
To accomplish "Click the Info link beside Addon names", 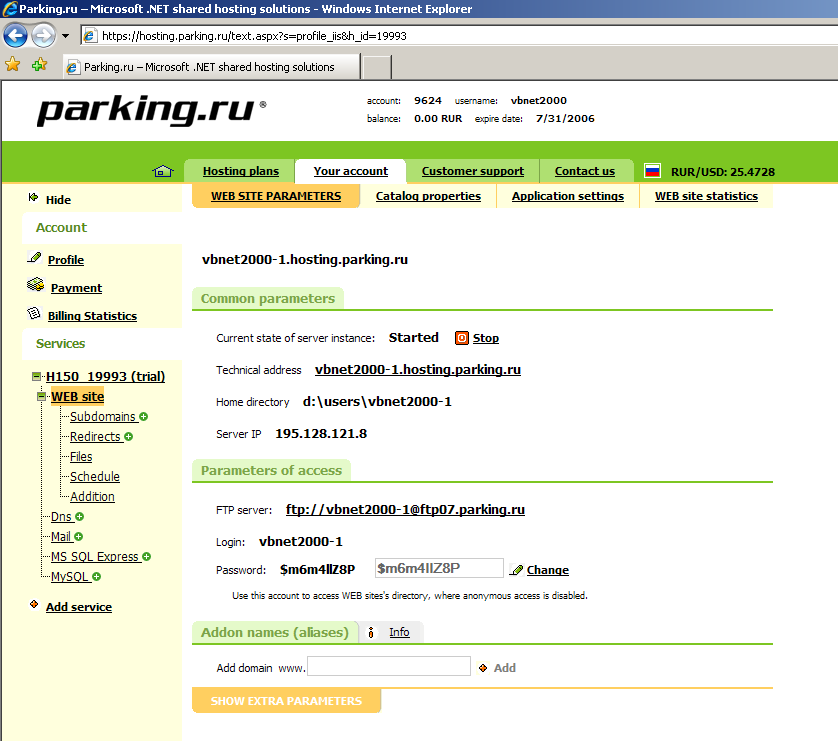I will [399, 632].
